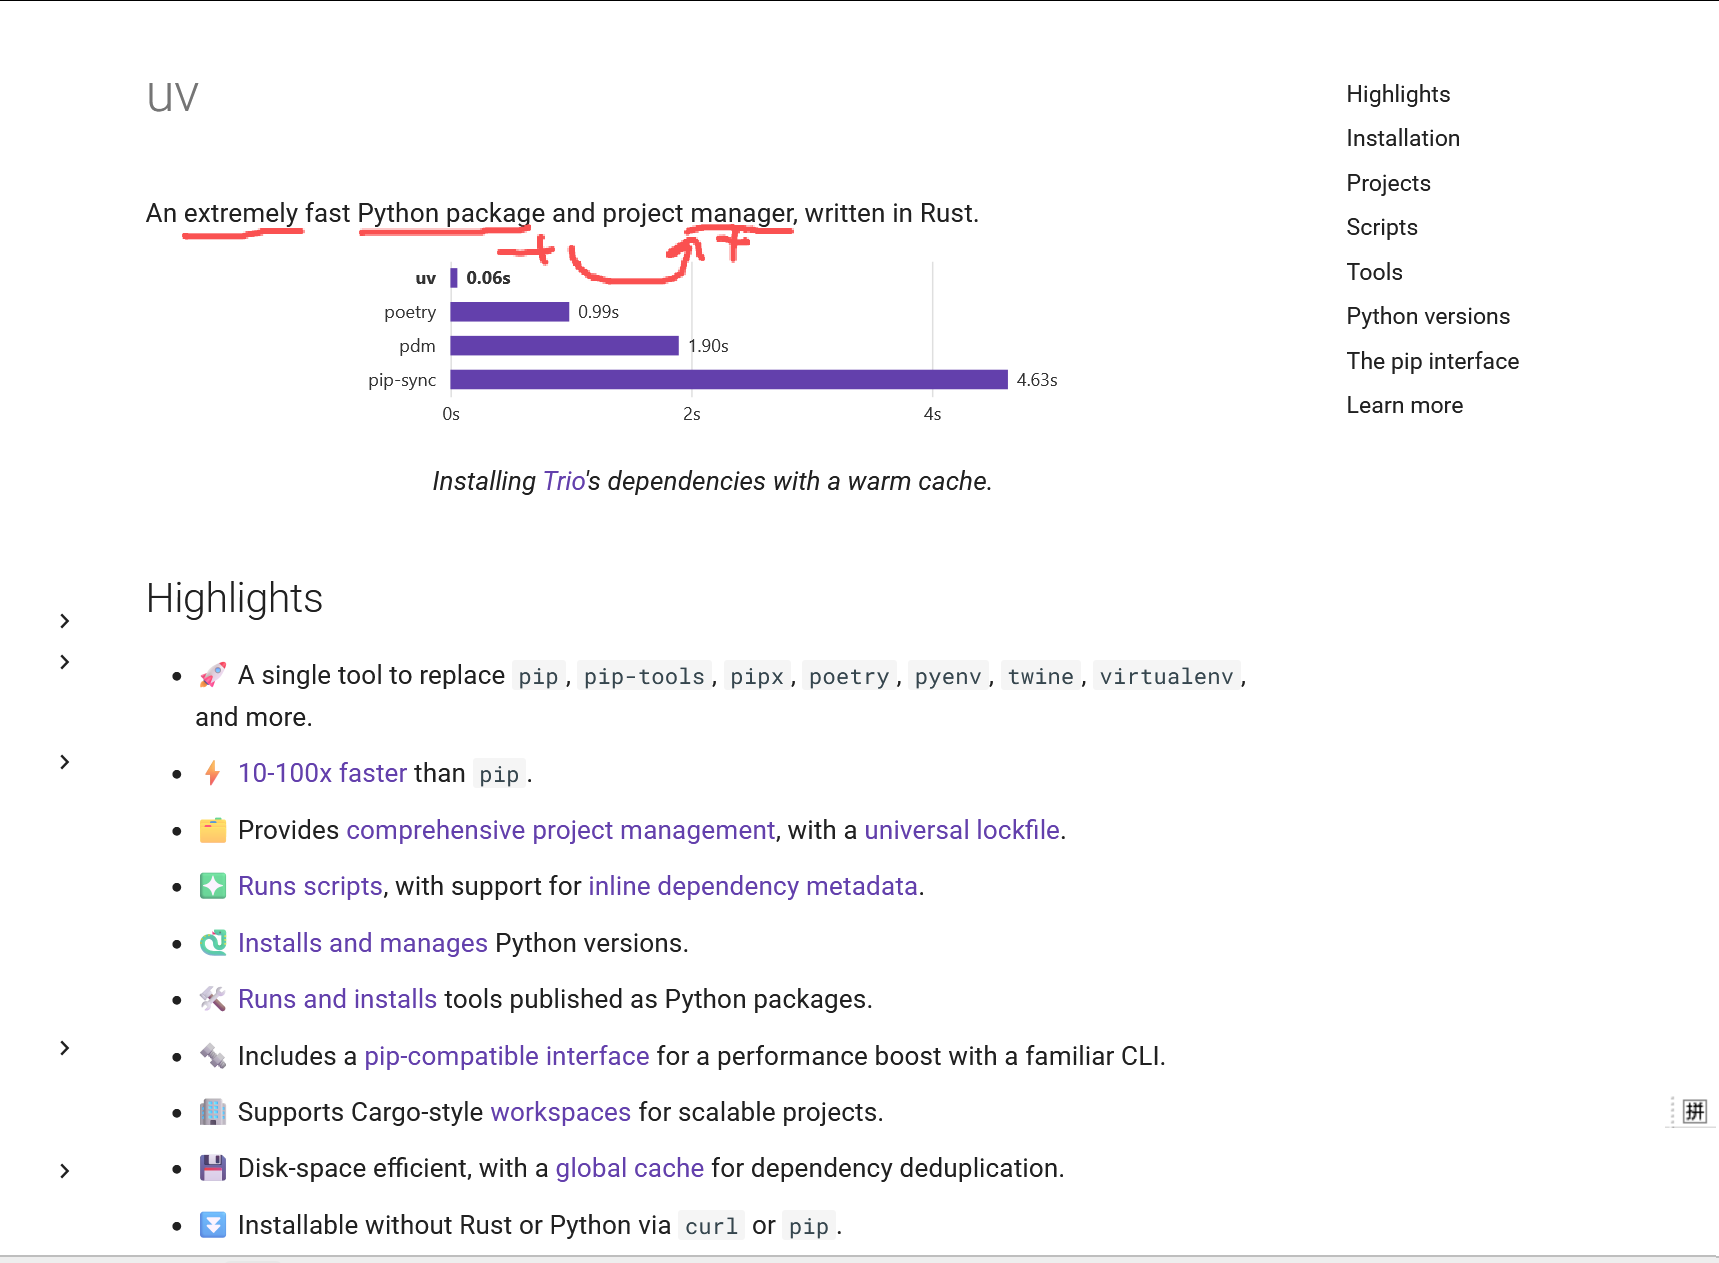
Task: Click the global cache link
Action: point(629,1168)
